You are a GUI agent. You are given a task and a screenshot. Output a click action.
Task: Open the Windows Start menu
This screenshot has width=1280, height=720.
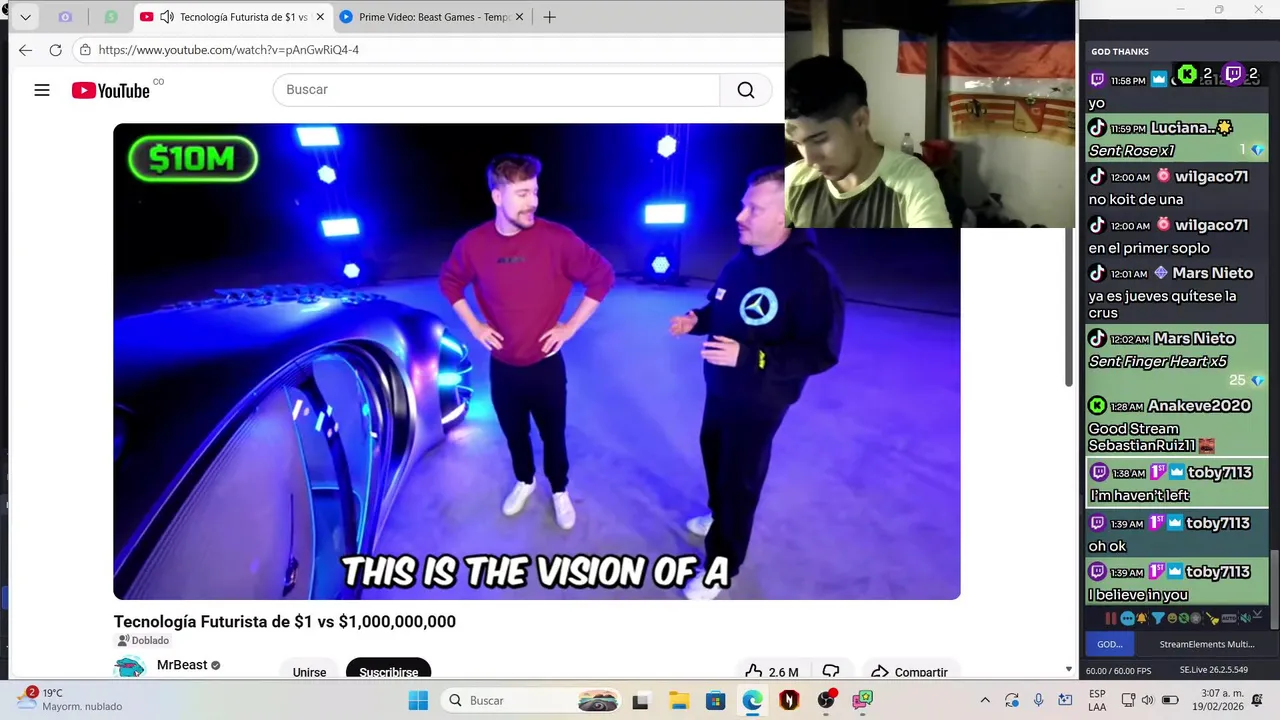tap(418, 700)
